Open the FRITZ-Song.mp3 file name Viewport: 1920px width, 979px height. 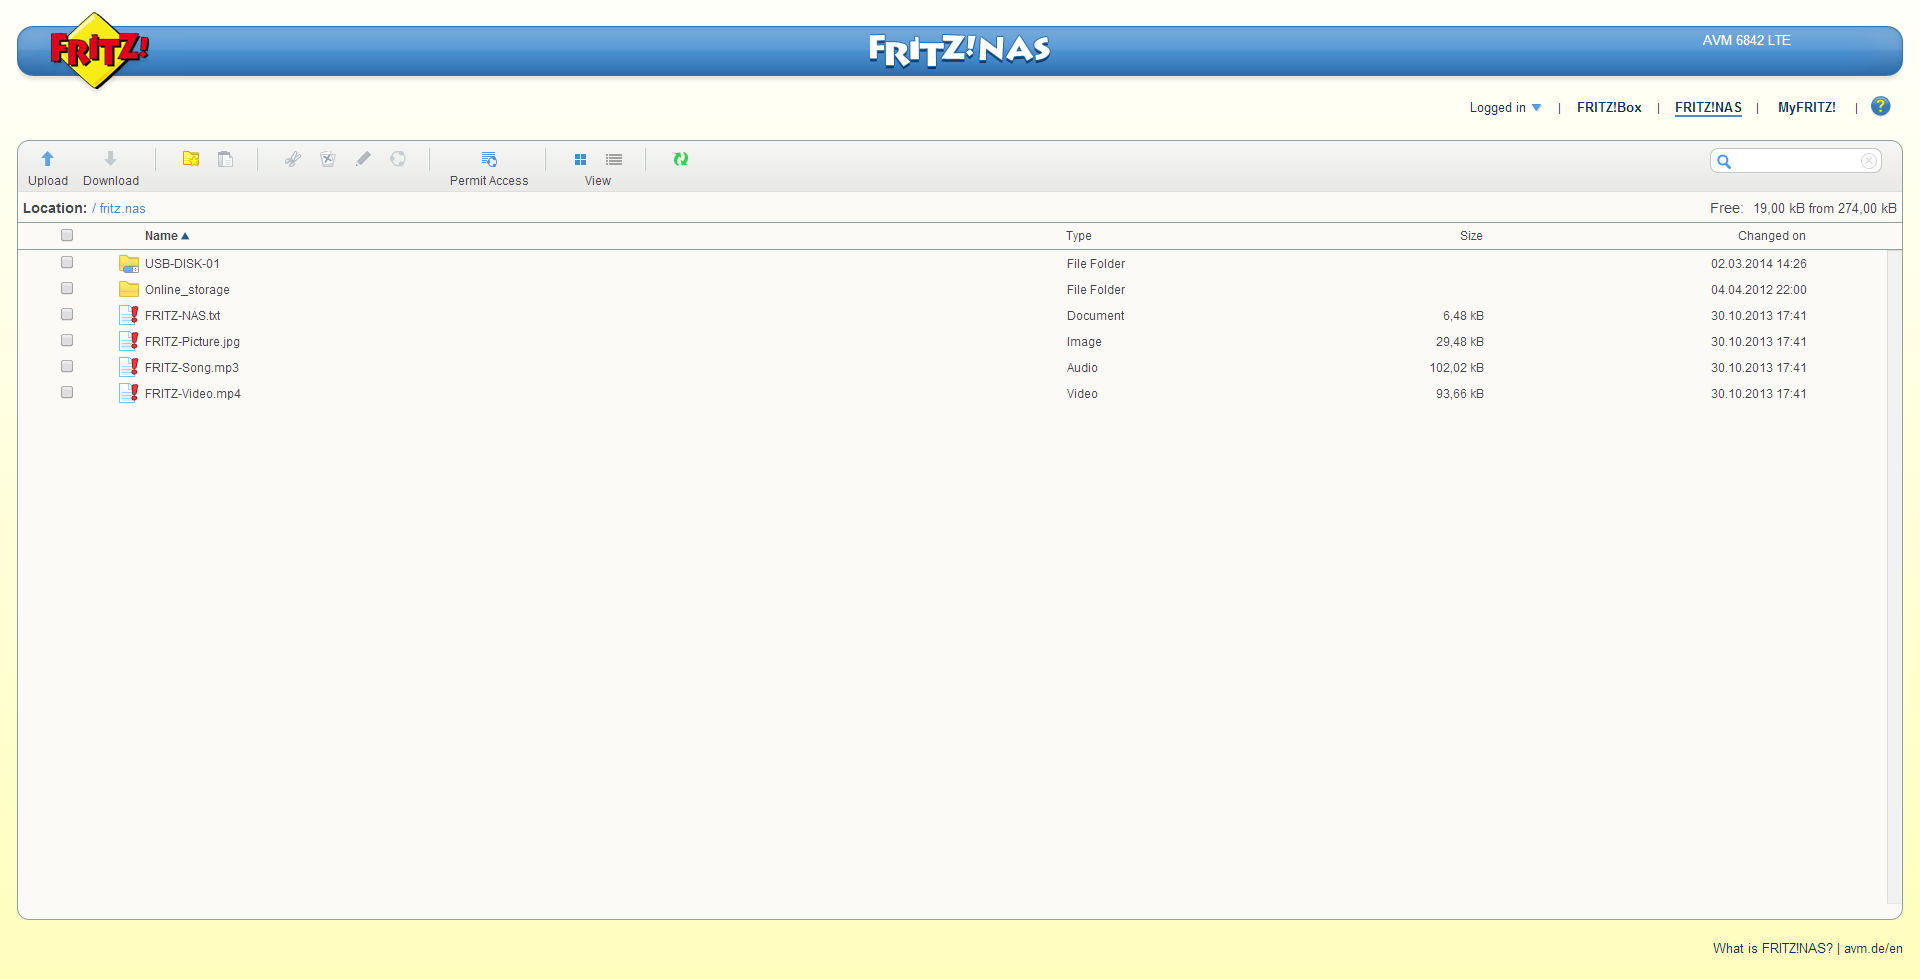pyautogui.click(x=192, y=368)
